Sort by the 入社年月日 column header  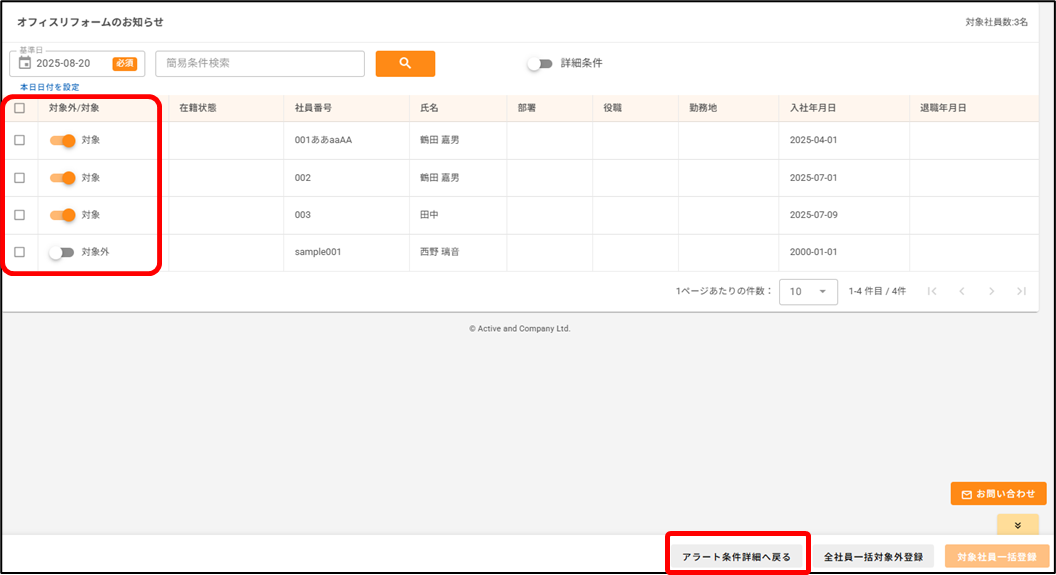812,108
